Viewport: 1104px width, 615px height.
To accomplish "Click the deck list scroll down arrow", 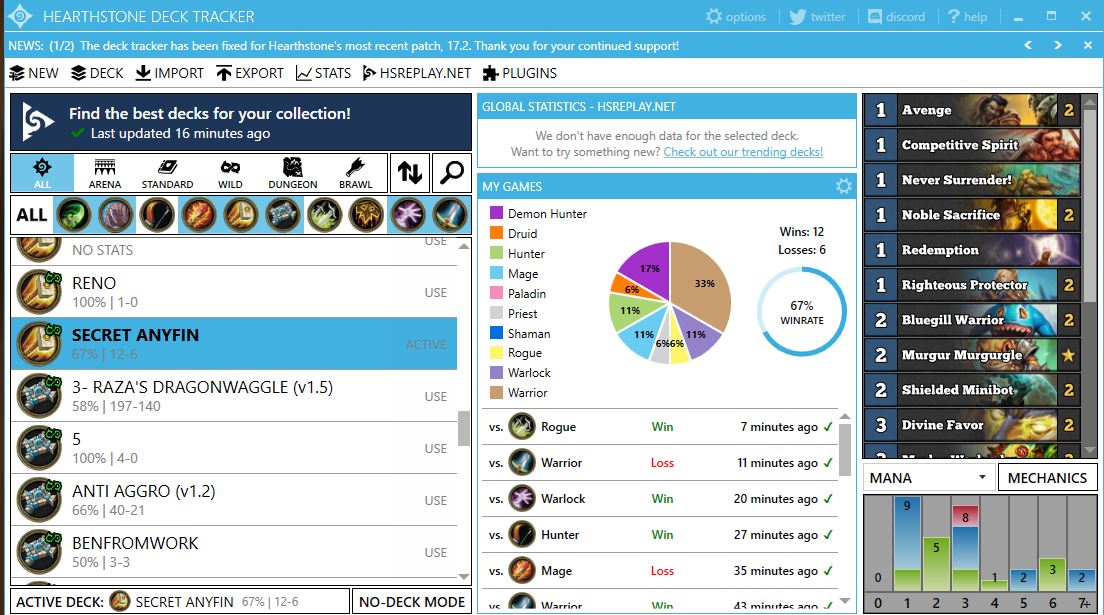I will [464, 576].
